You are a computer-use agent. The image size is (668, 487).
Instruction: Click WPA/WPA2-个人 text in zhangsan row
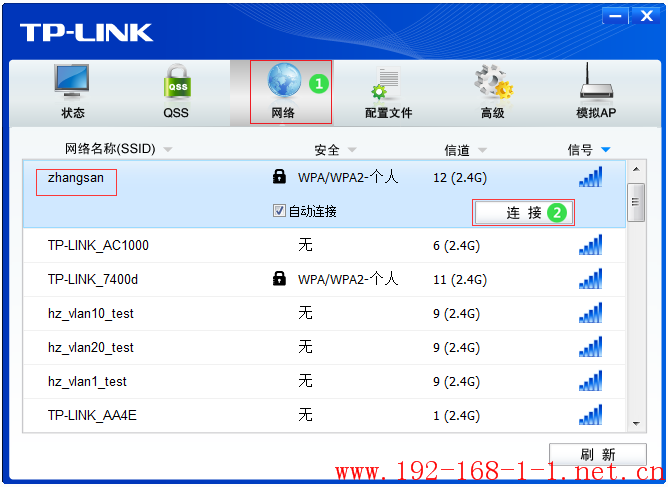[348, 177]
